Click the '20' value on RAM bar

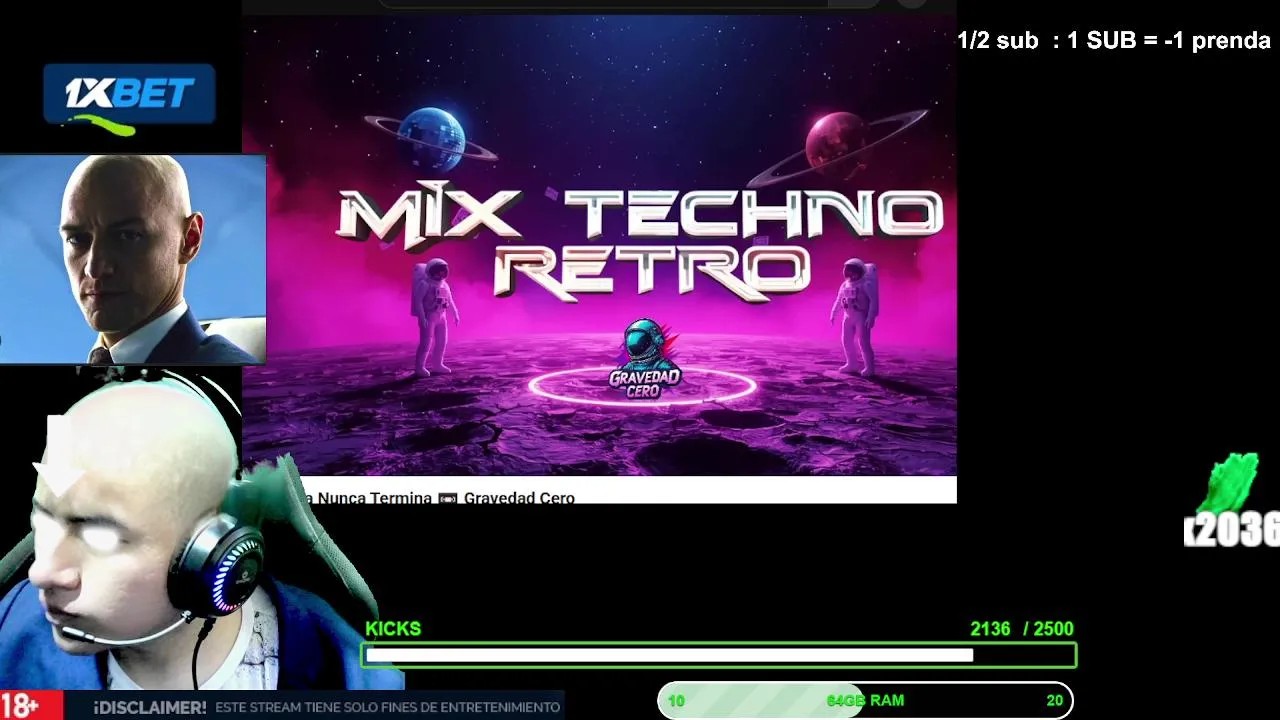(x=1054, y=701)
